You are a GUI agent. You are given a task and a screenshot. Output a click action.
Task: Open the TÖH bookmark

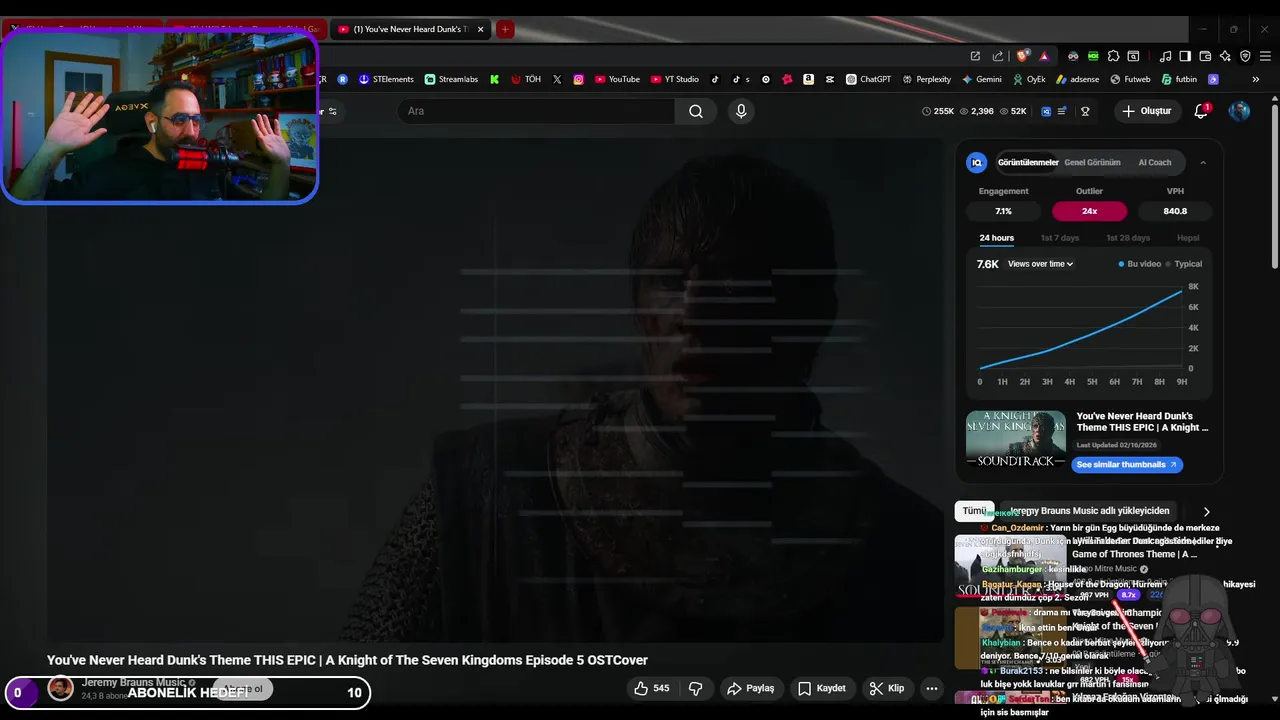click(526, 79)
